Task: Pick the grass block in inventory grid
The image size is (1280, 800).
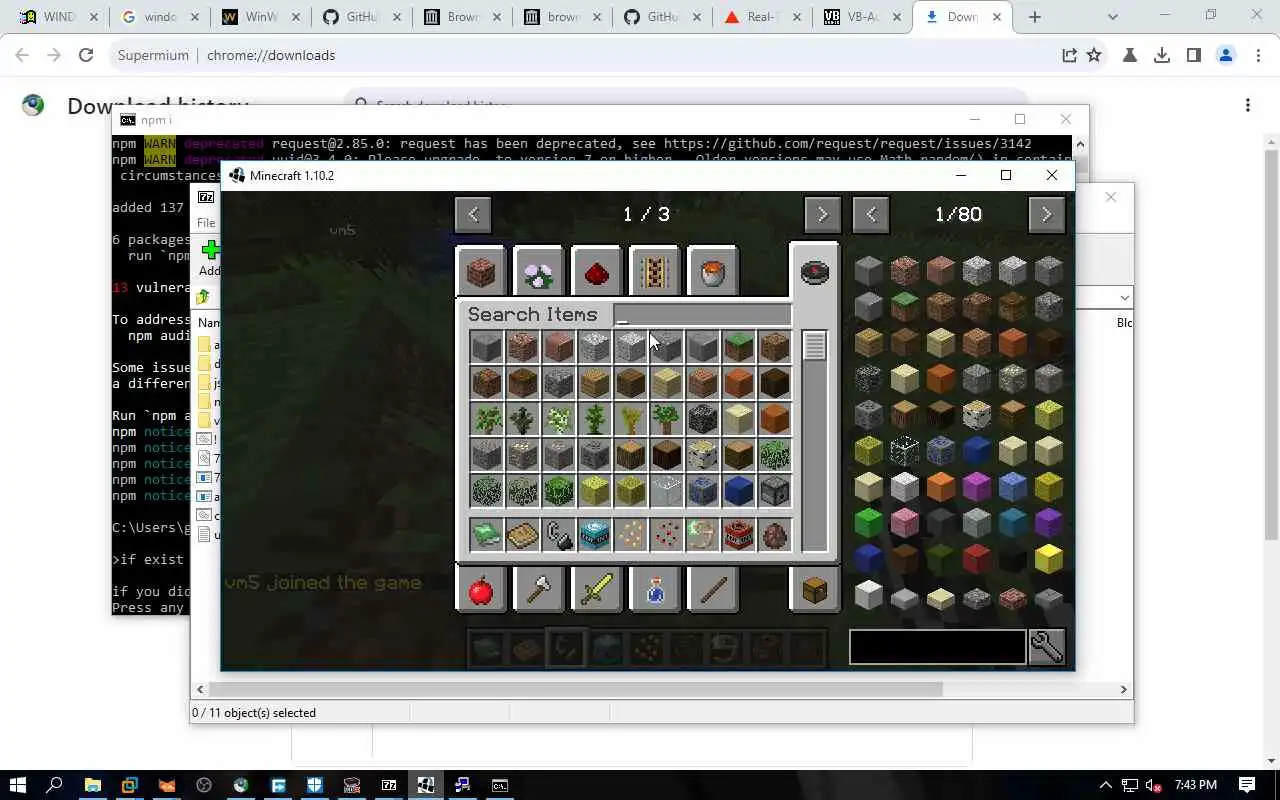Action: point(738,347)
